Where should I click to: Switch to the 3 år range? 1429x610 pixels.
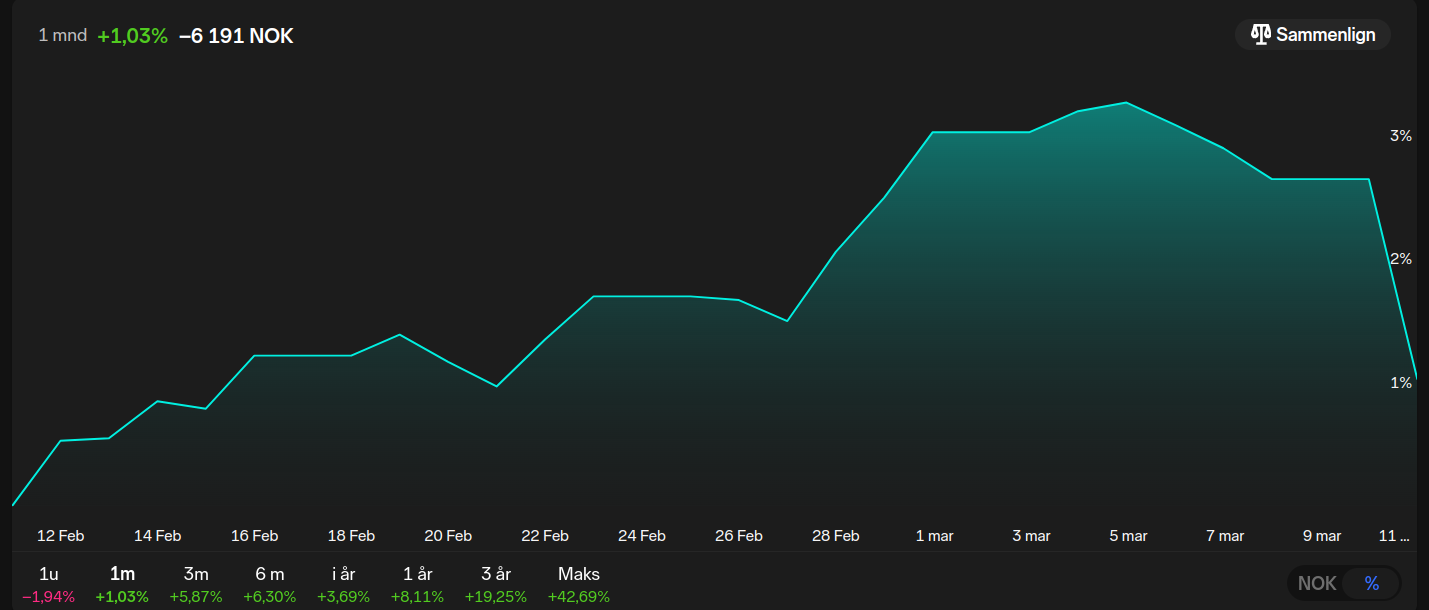click(495, 584)
